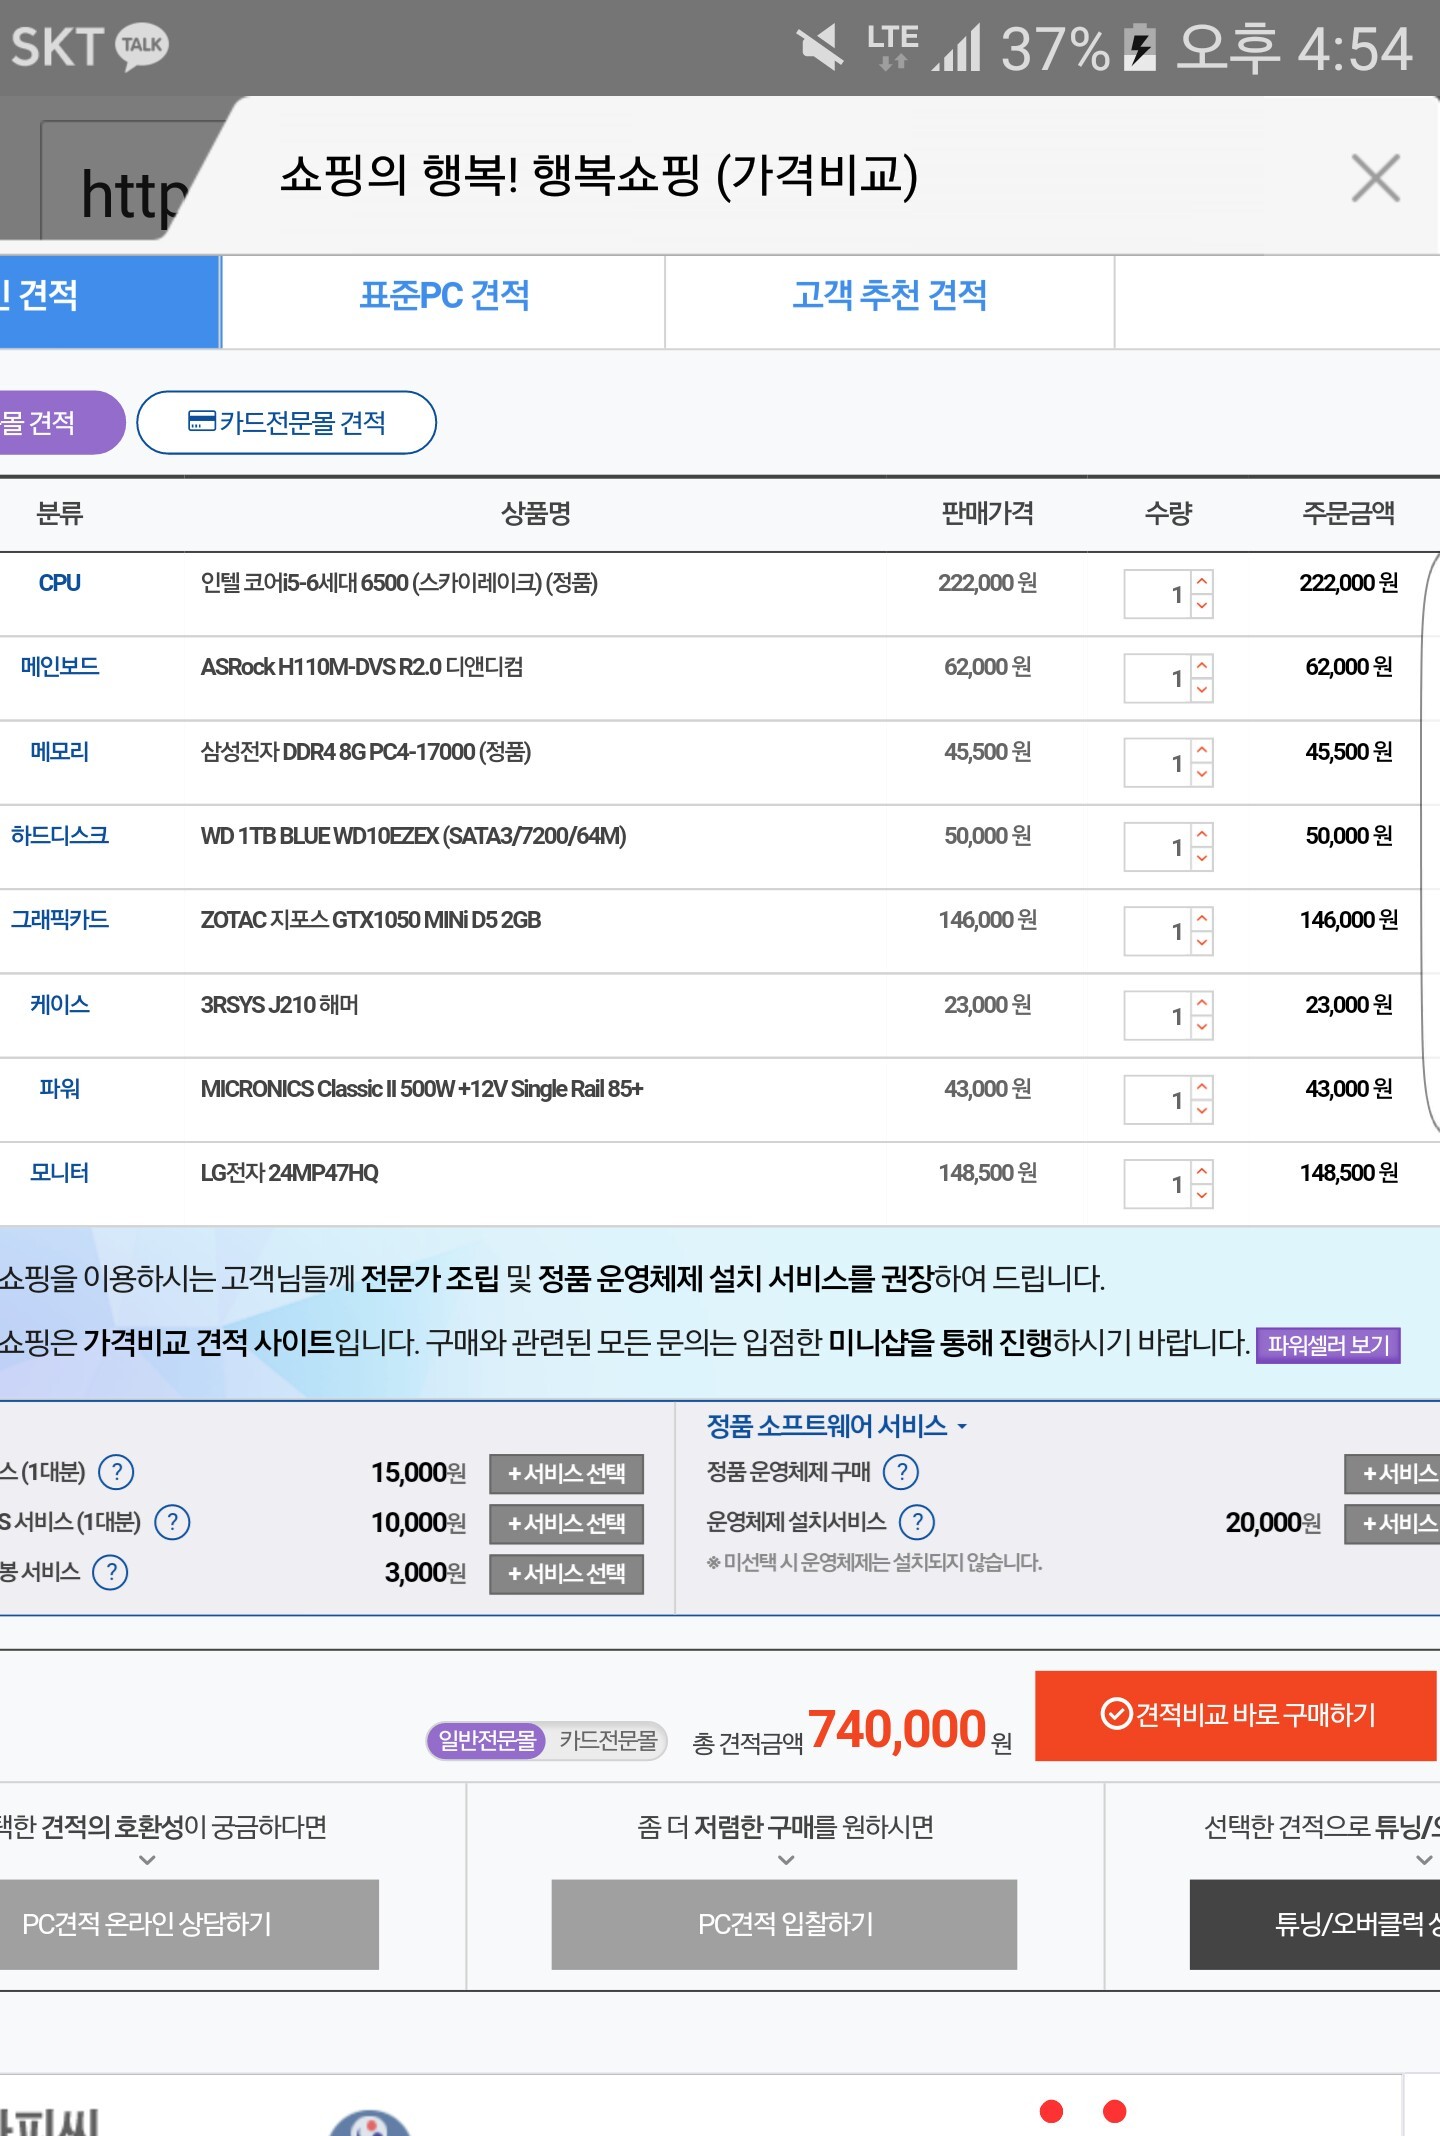
Task: Click the 그래픽카드 quantity input field
Action: coord(1156,932)
